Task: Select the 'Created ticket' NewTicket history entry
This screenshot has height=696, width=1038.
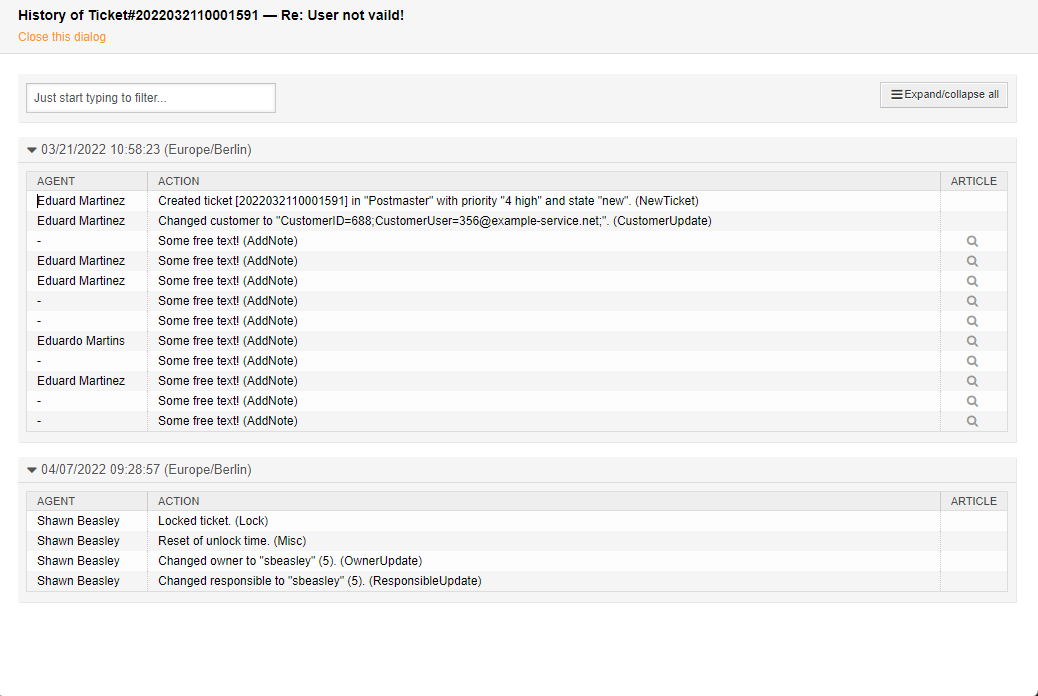Action: (x=428, y=201)
